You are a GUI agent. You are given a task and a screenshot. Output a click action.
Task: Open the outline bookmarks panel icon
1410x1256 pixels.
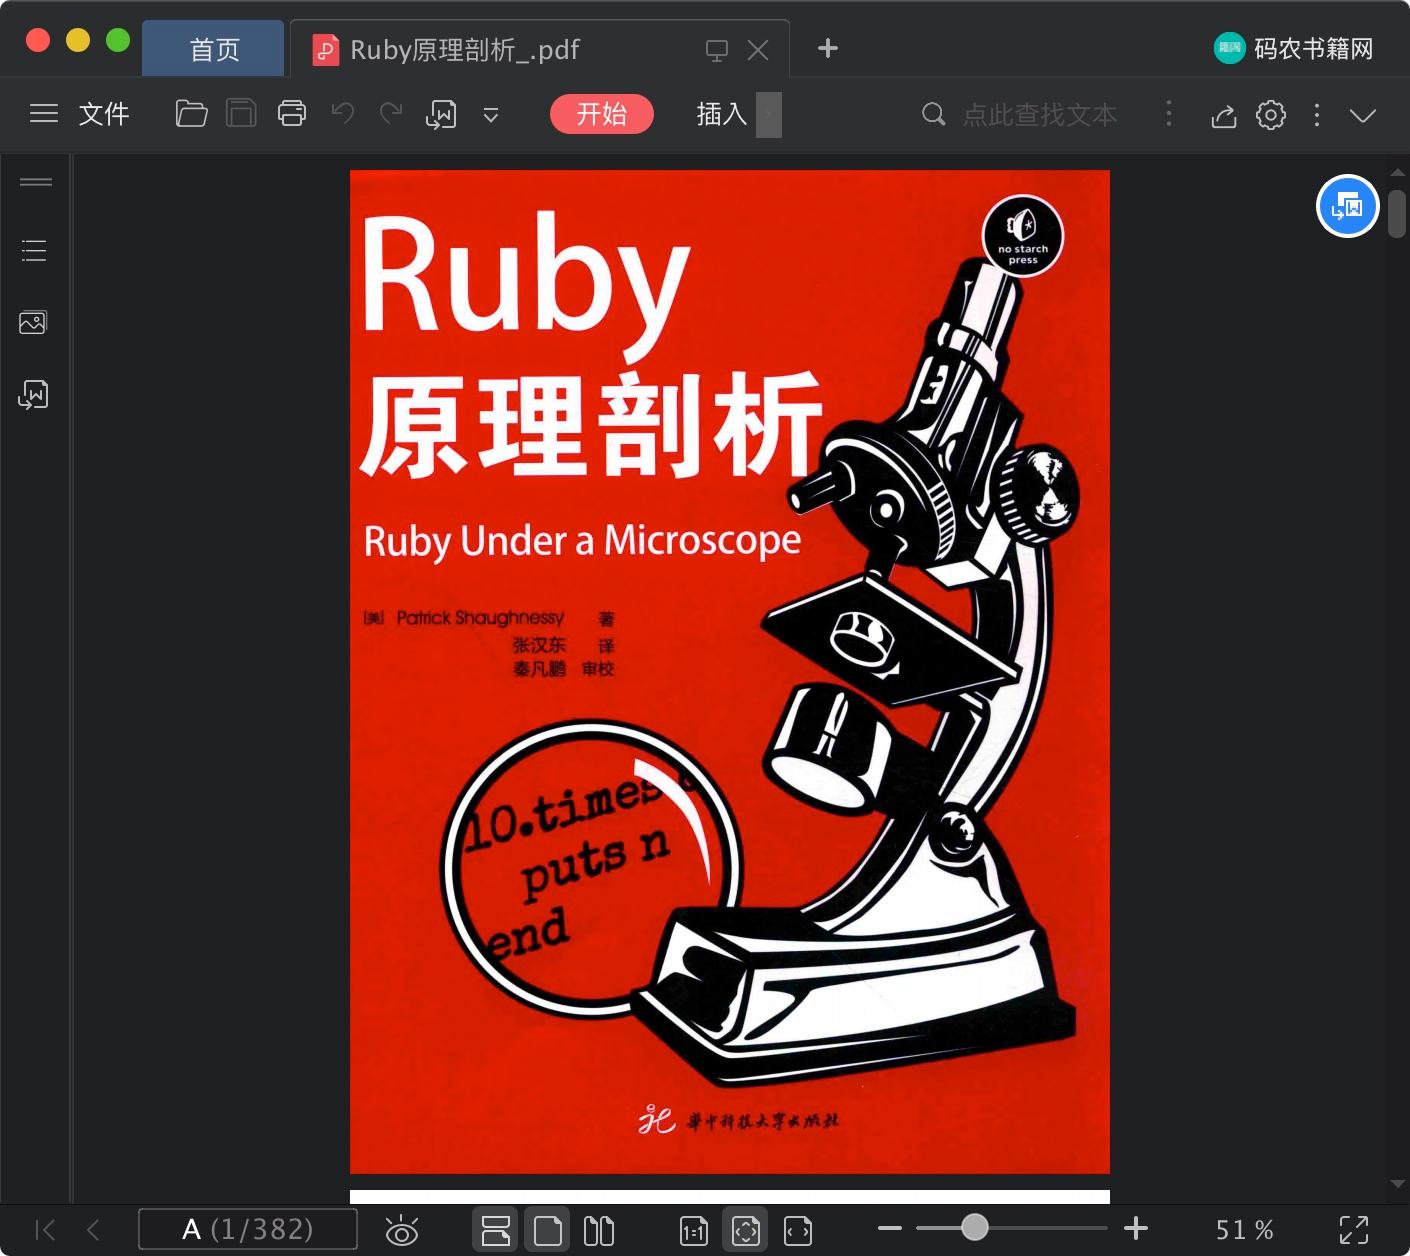34,250
